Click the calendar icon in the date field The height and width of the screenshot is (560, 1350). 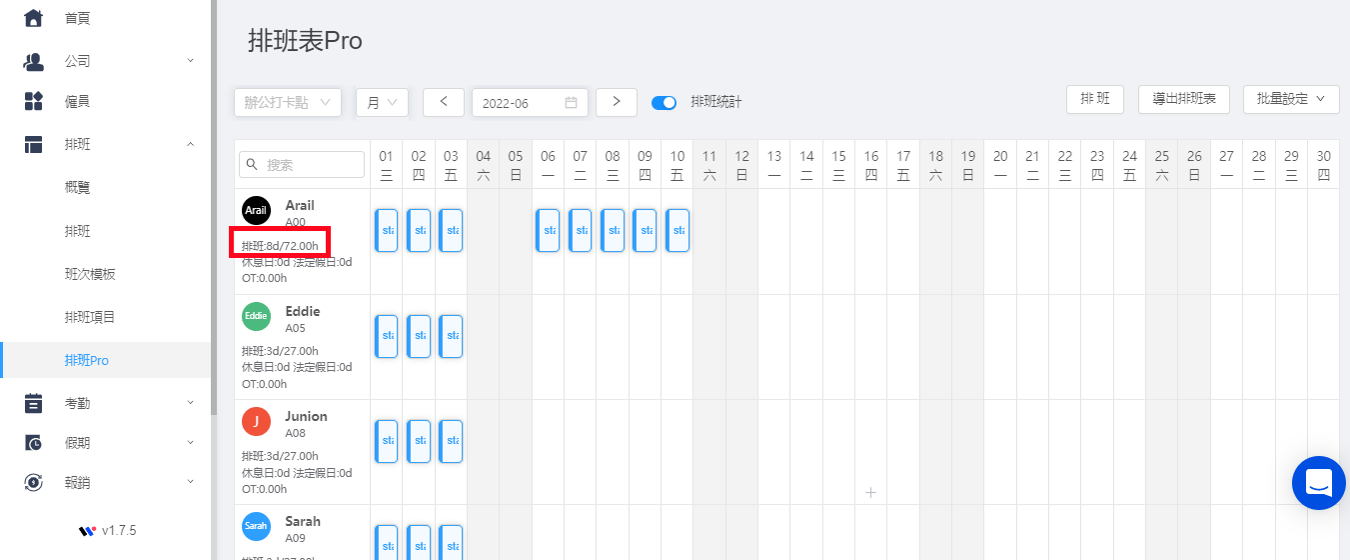(x=571, y=102)
